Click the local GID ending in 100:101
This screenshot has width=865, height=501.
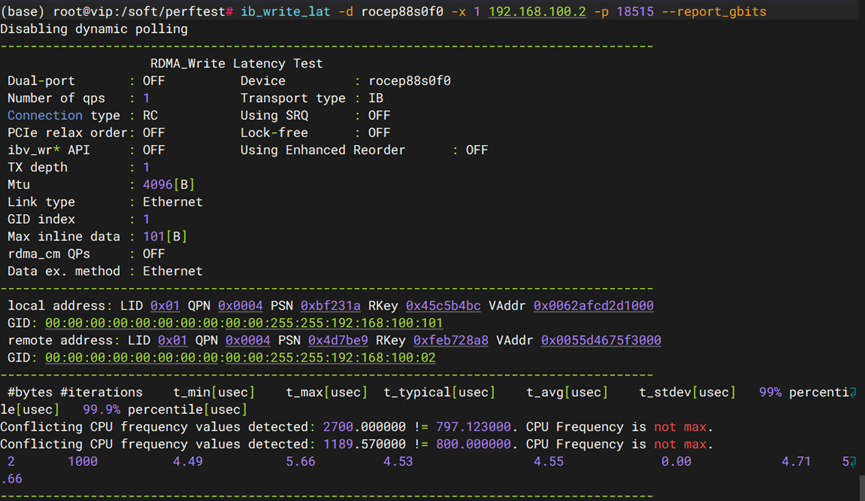pyautogui.click(x=243, y=323)
